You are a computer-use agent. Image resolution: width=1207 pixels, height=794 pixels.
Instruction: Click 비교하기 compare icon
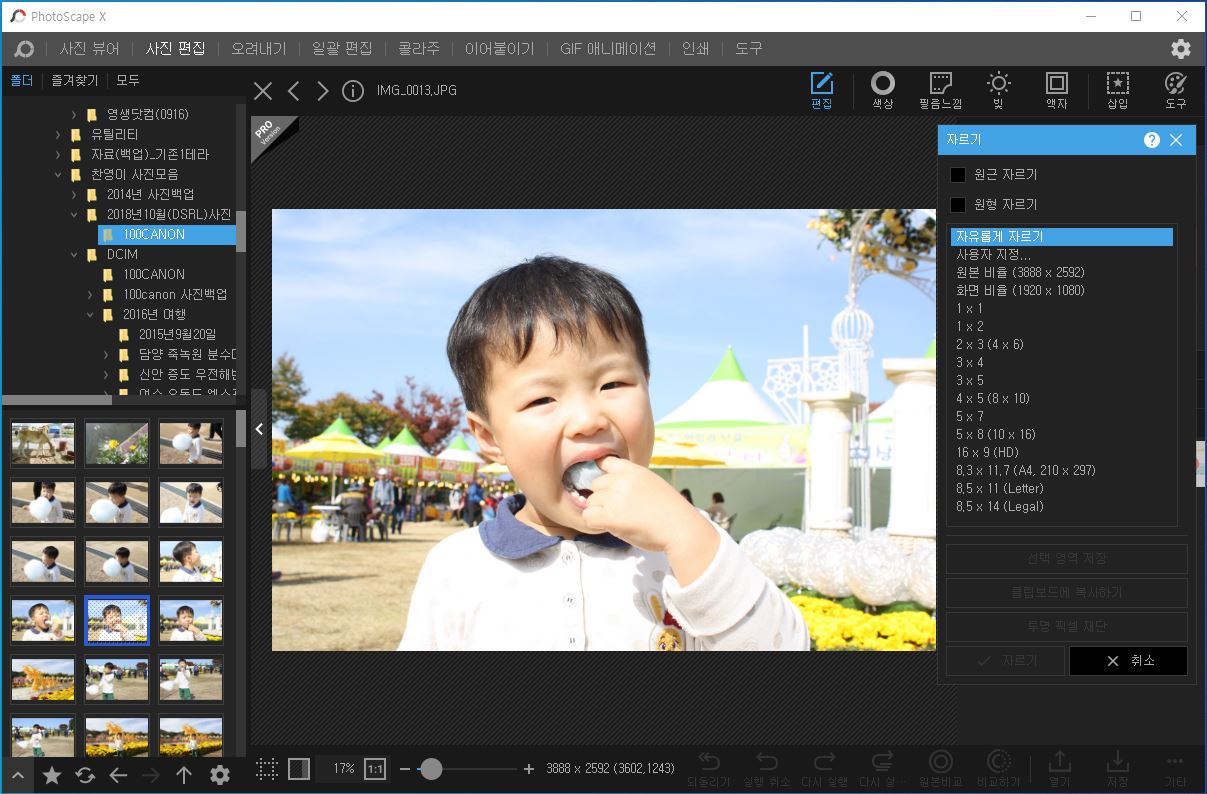[998, 768]
